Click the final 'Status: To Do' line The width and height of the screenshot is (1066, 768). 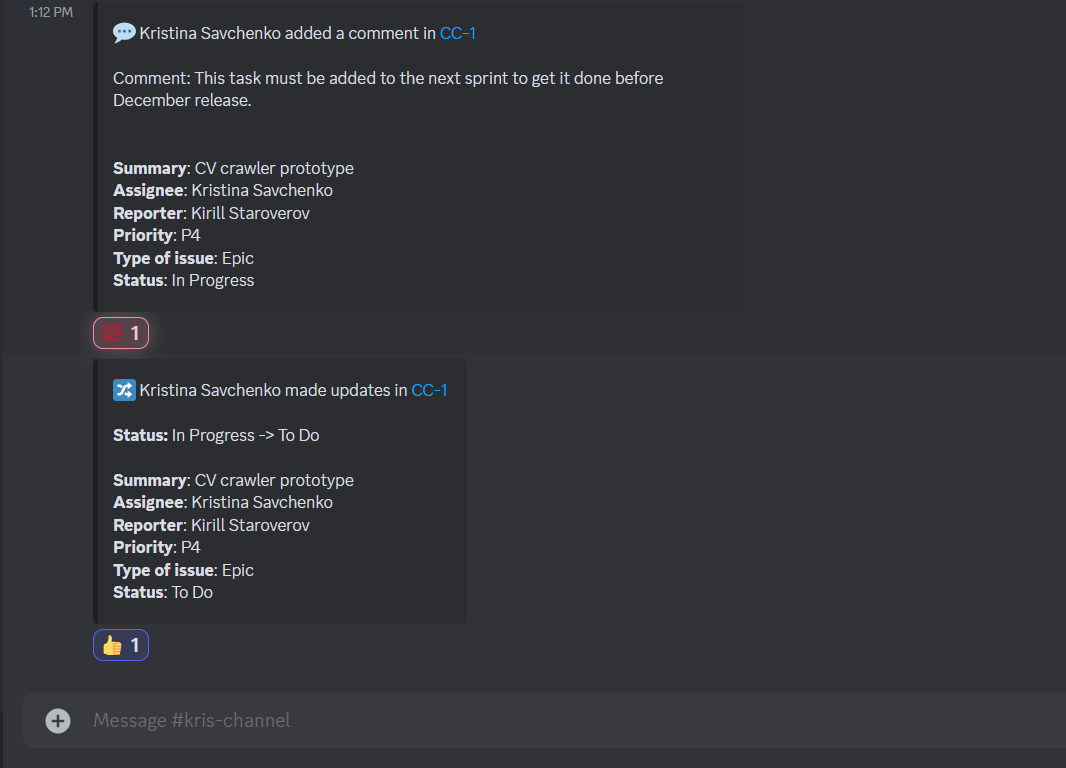coord(163,592)
